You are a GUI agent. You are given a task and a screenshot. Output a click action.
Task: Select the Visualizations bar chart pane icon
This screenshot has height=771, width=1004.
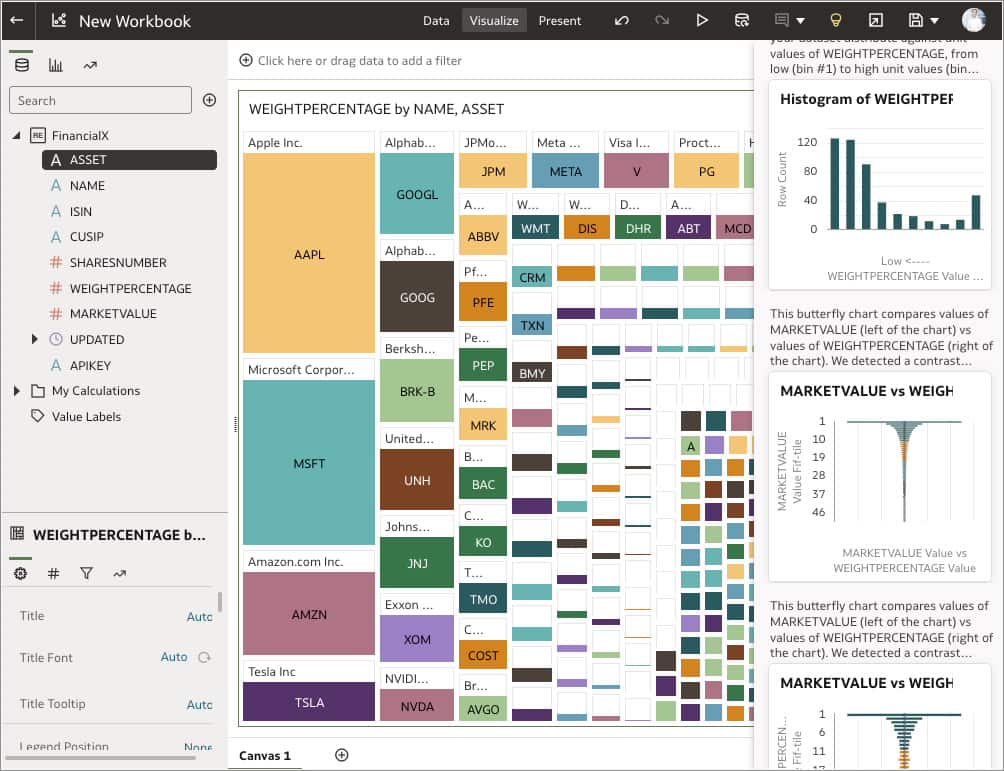point(56,65)
